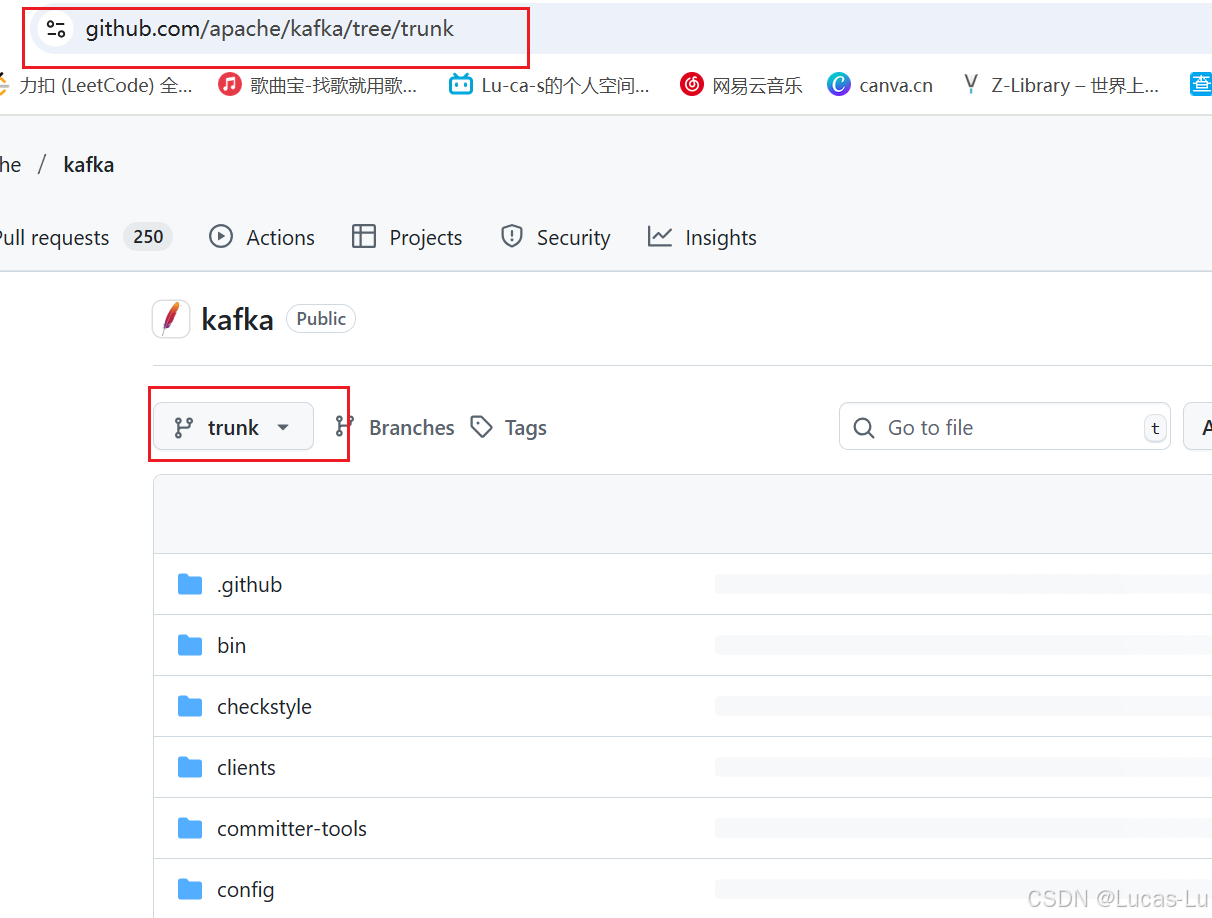Click the site information icon in address bar

pyautogui.click(x=56, y=29)
